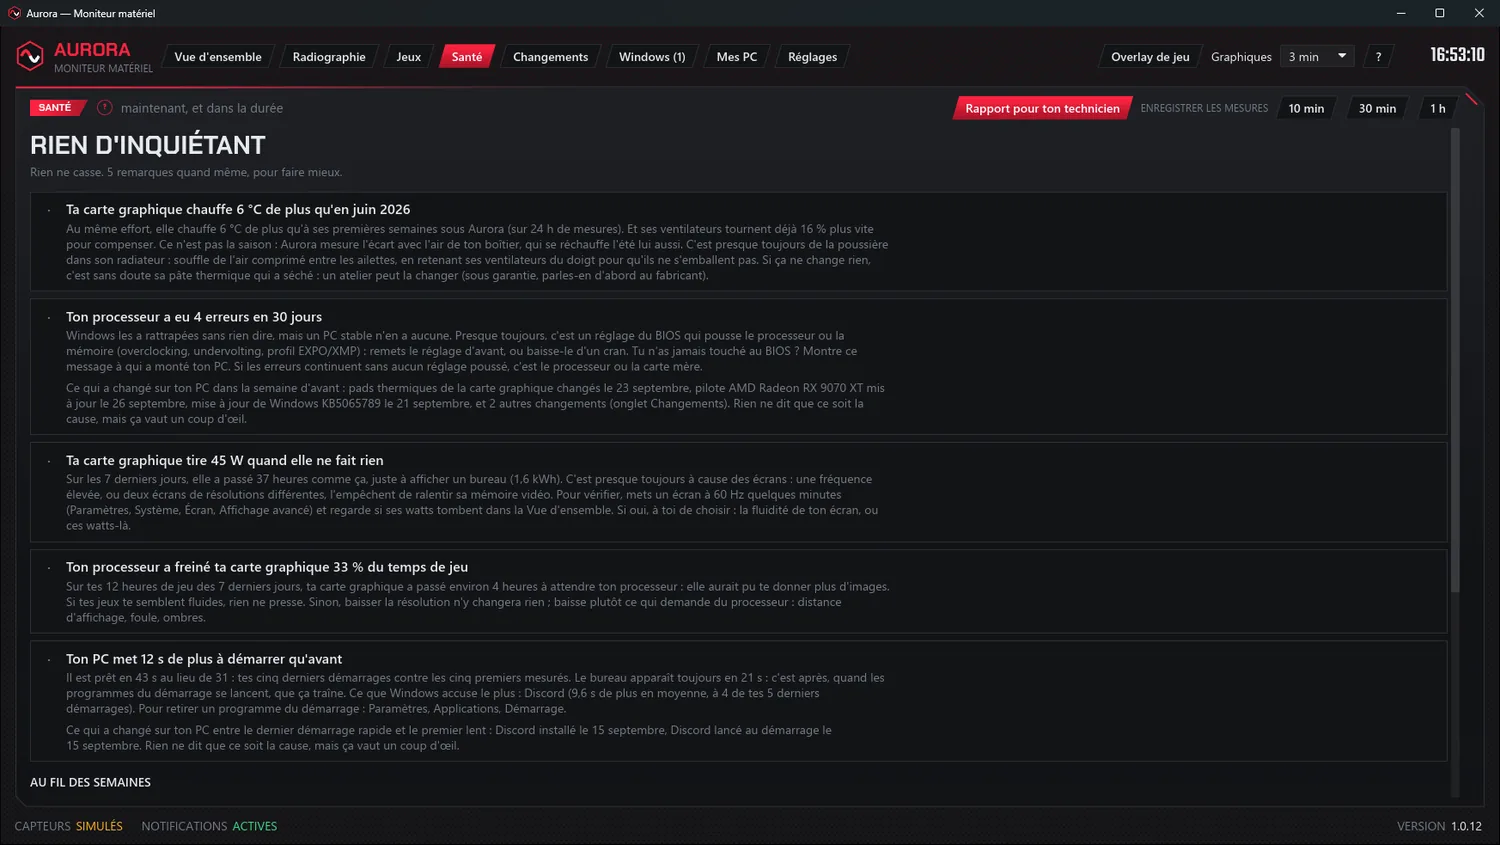Click the circled question mark beside the SANTÉ badge
The width and height of the screenshot is (1500, 845).
coord(105,108)
